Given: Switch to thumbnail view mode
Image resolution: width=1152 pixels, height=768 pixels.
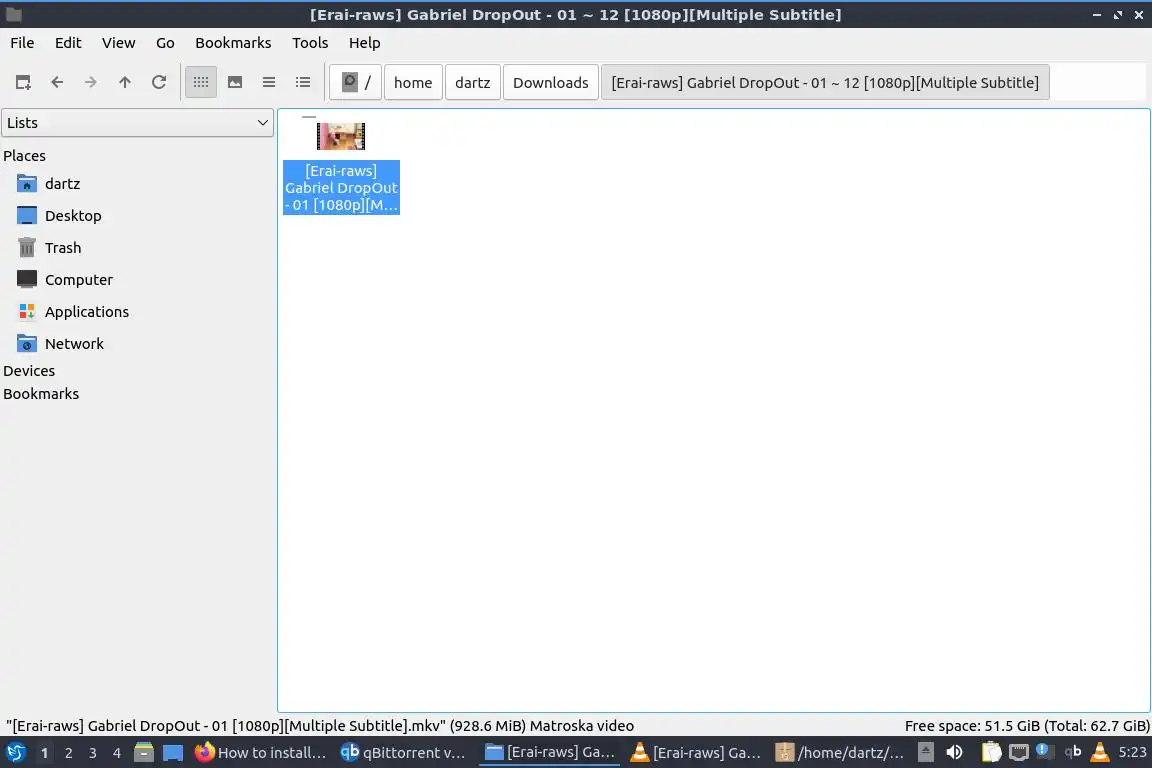Looking at the screenshot, I should click(235, 82).
